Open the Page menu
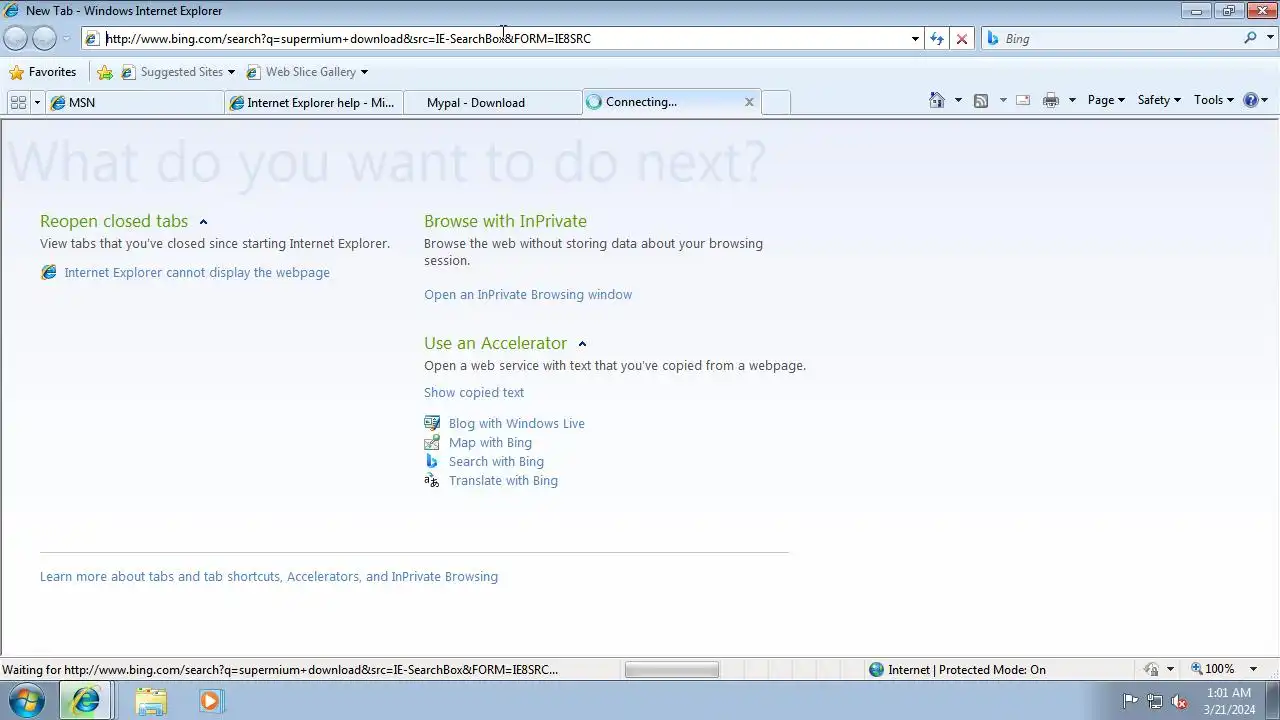The width and height of the screenshot is (1280, 720). (x=1106, y=100)
